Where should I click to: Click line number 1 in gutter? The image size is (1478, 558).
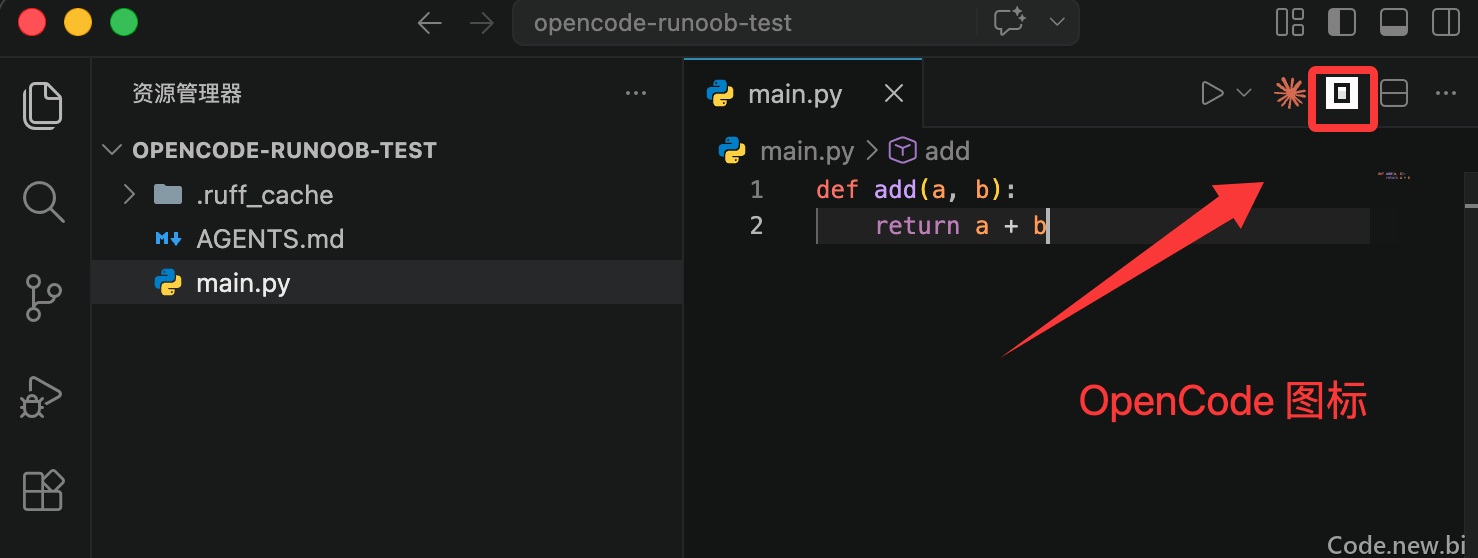click(x=756, y=189)
